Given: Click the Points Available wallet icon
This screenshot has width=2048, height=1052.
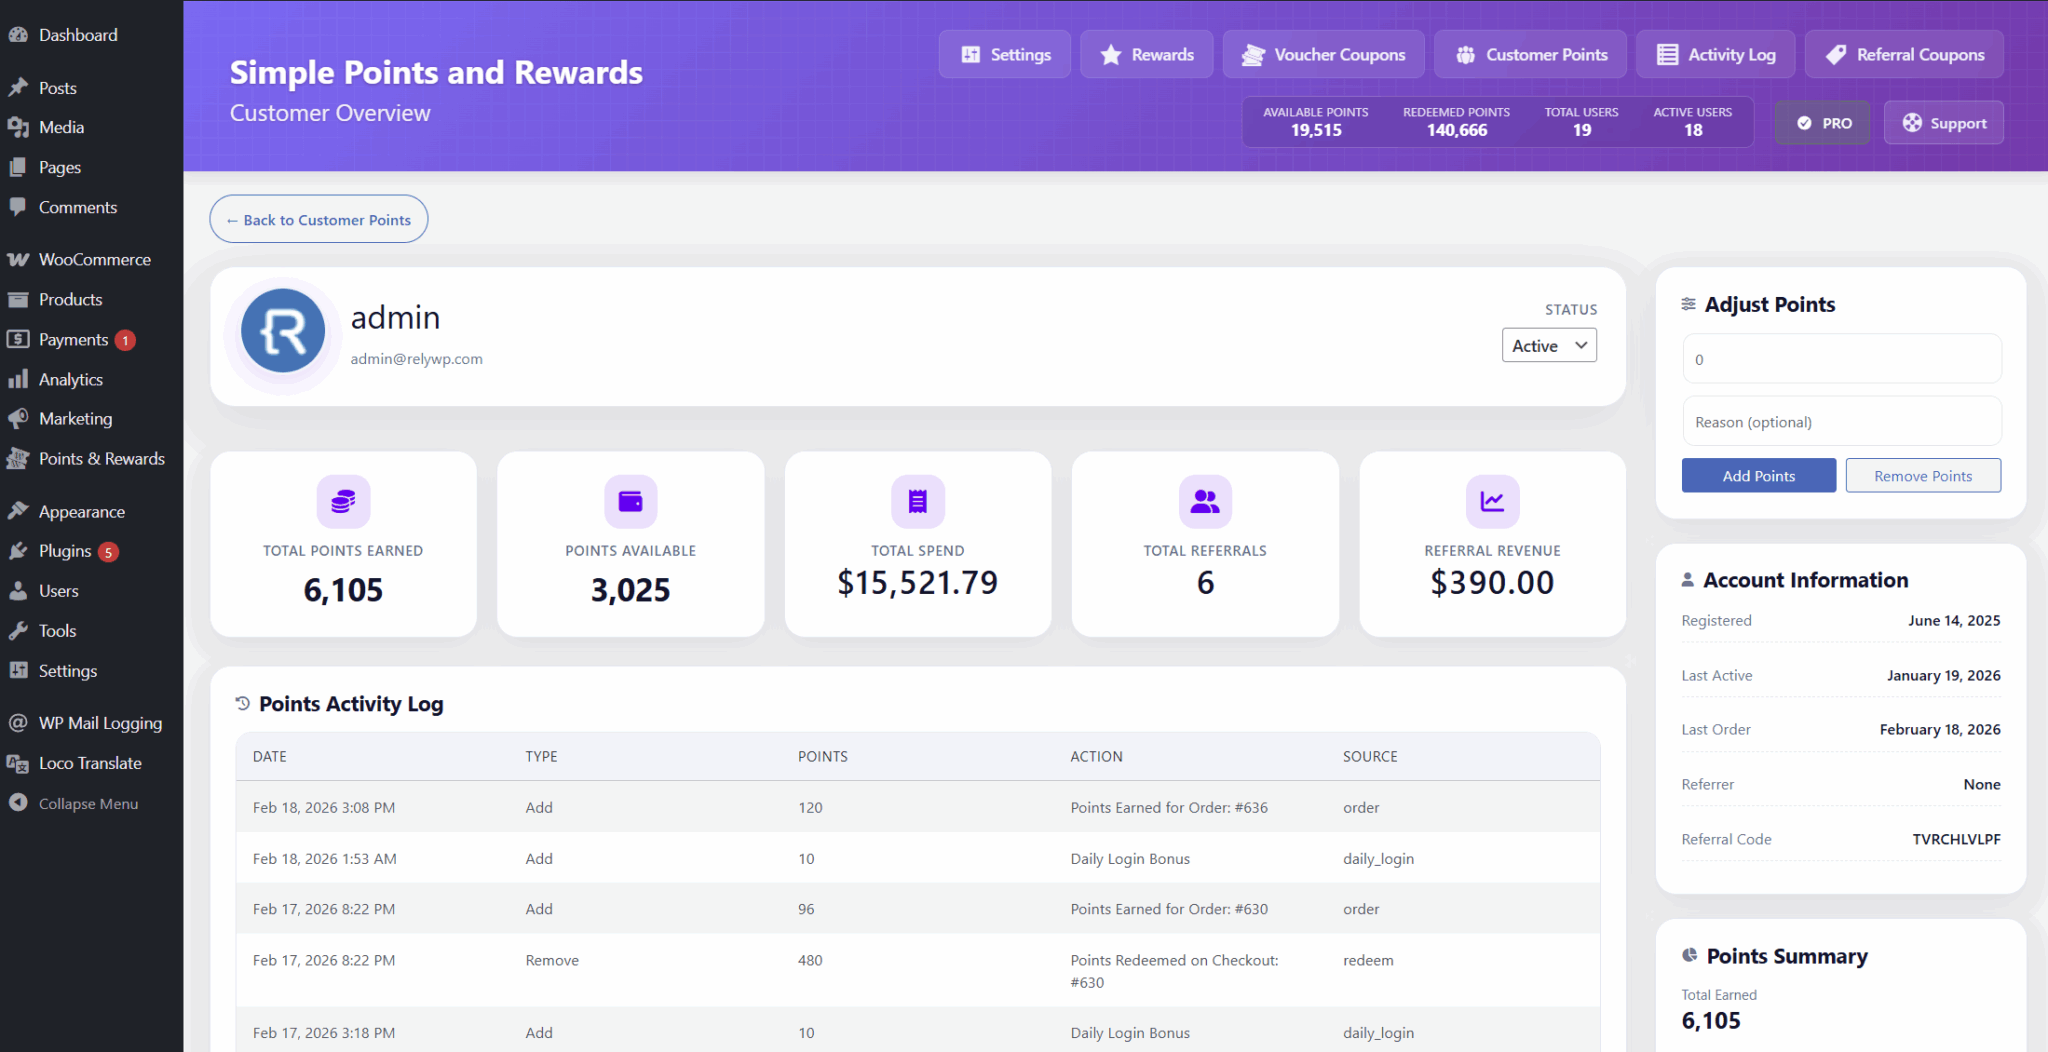Looking at the screenshot, I should pos(629,501).
